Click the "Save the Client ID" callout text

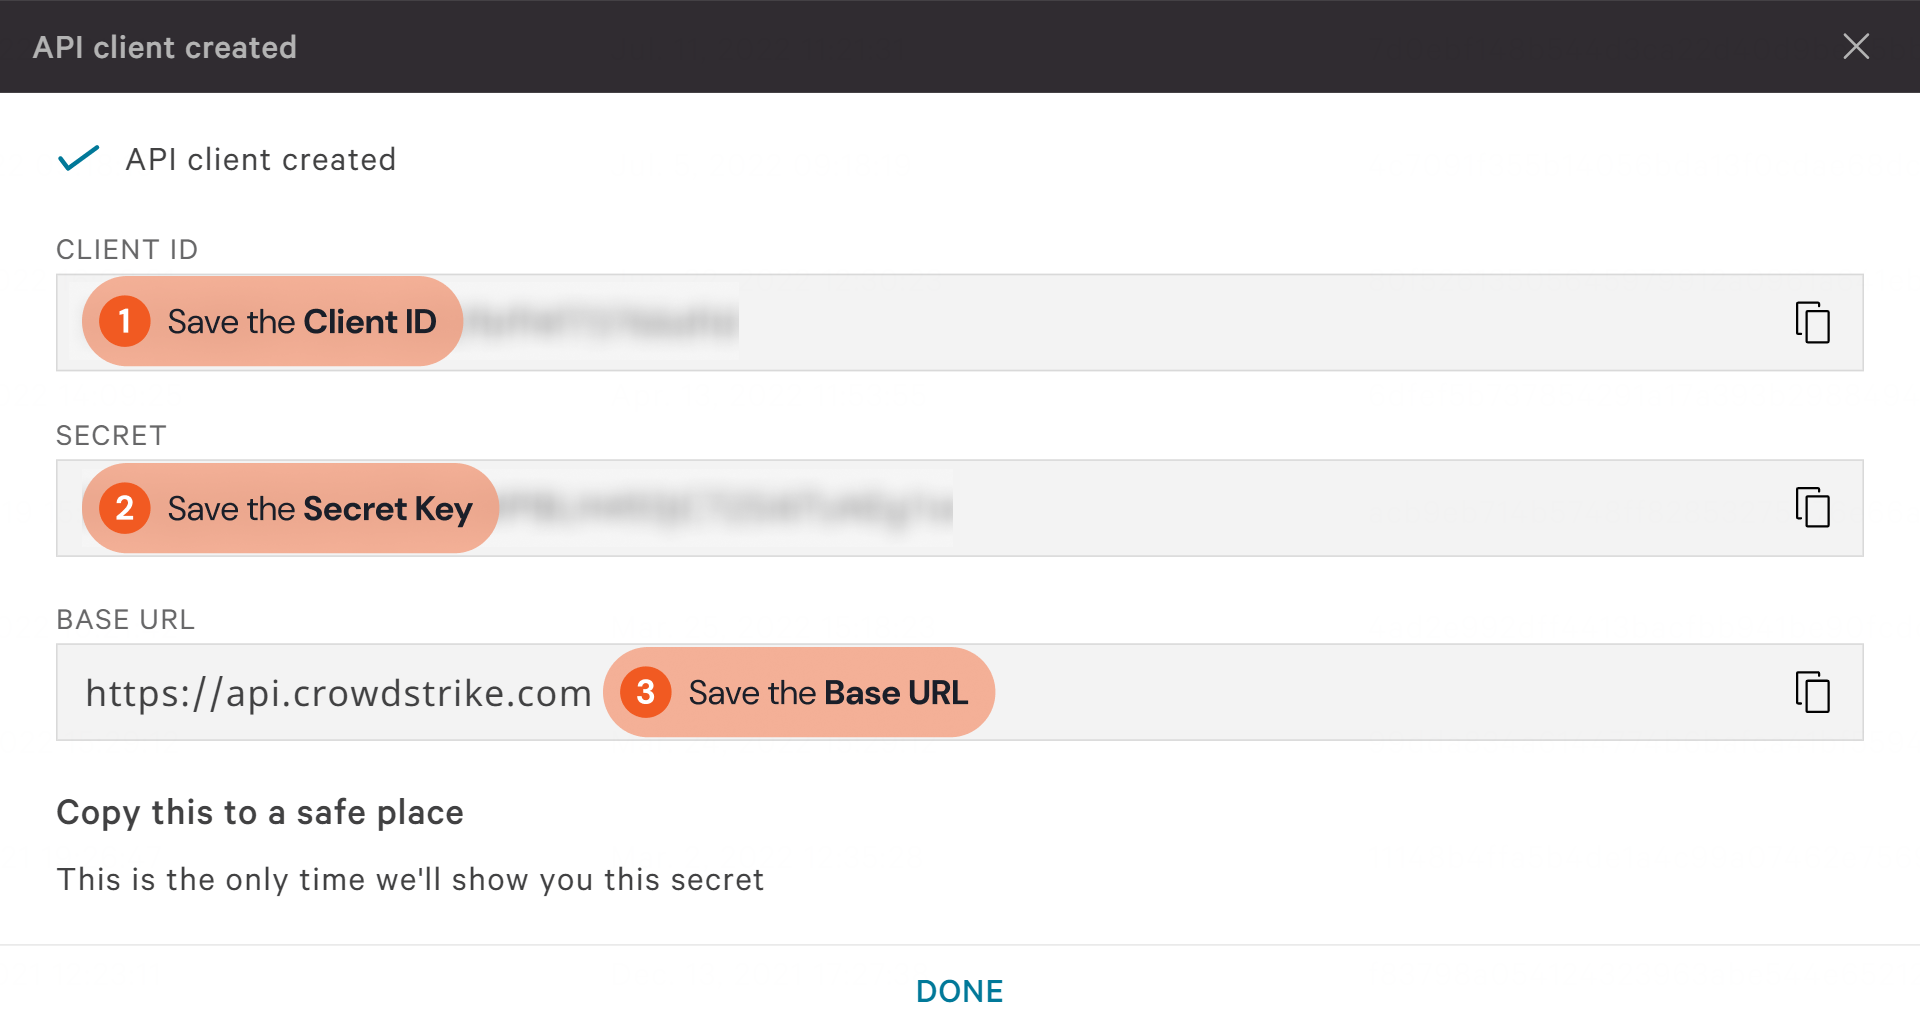coord(302,322)
